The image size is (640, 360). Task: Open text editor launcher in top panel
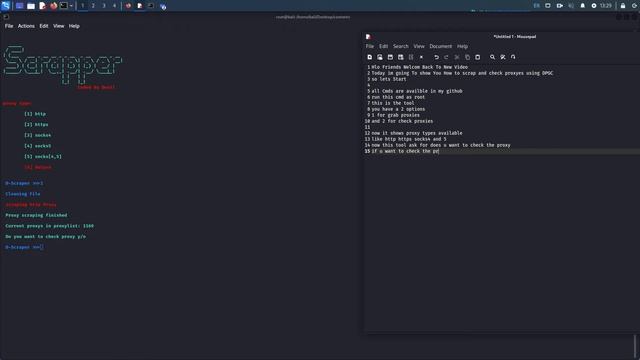click(42, 6)
